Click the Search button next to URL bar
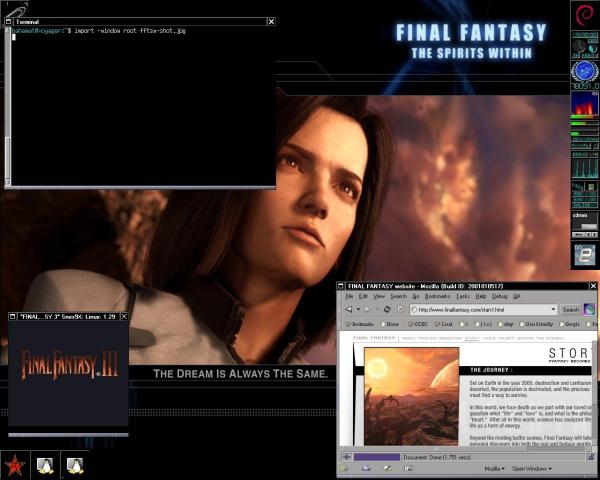Screen dimensions: 600x480 pyautogui.click(x=570, y=310)
